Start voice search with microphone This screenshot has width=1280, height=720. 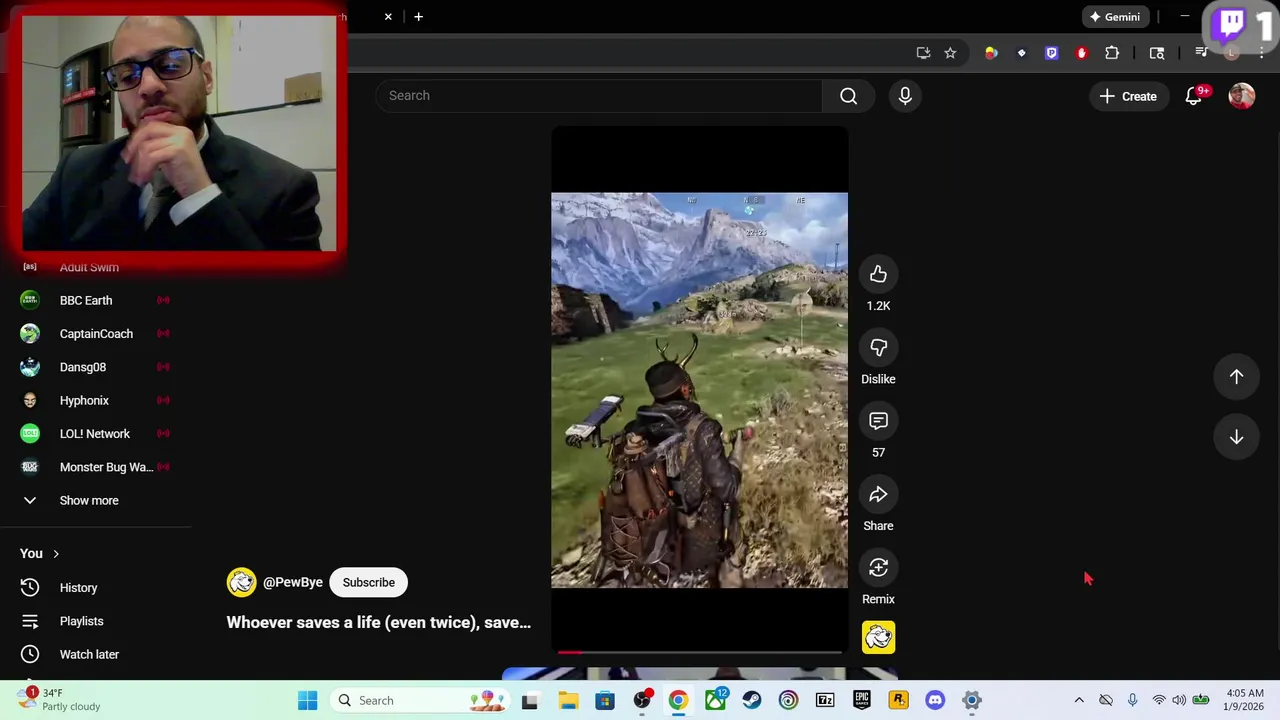coord(905,96)
